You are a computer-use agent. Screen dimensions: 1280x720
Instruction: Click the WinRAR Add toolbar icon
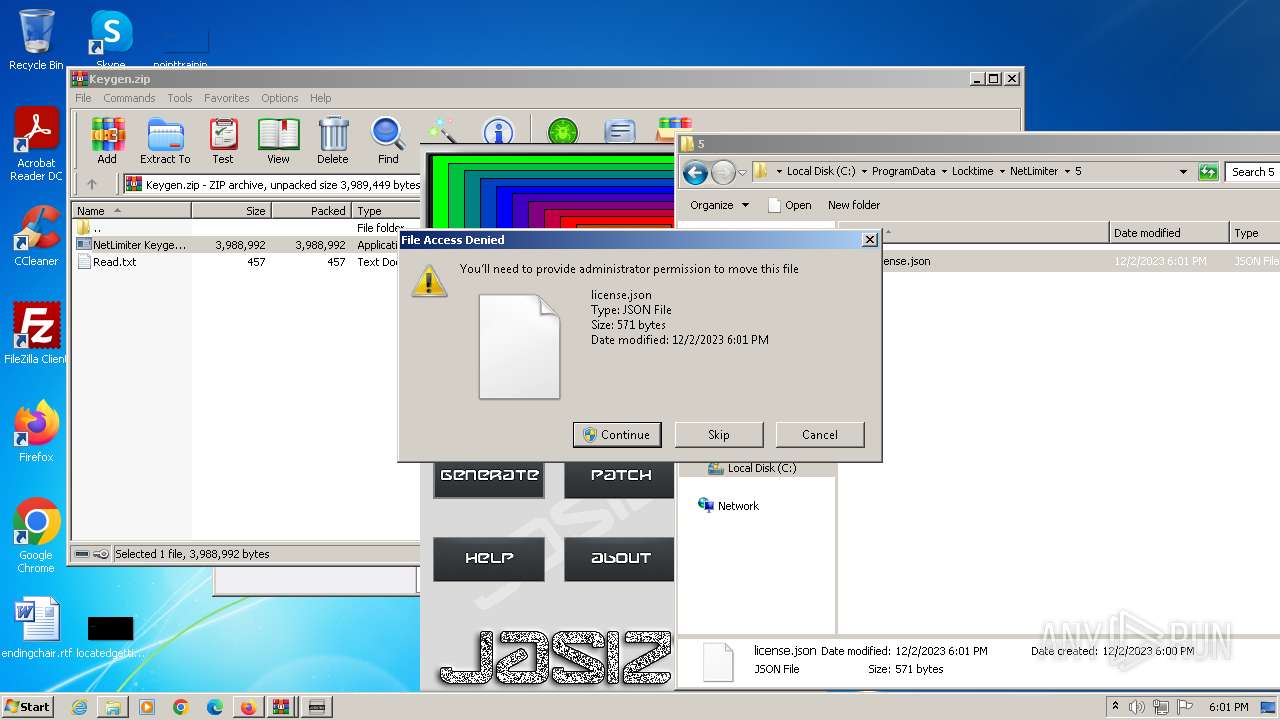[107, 141]
